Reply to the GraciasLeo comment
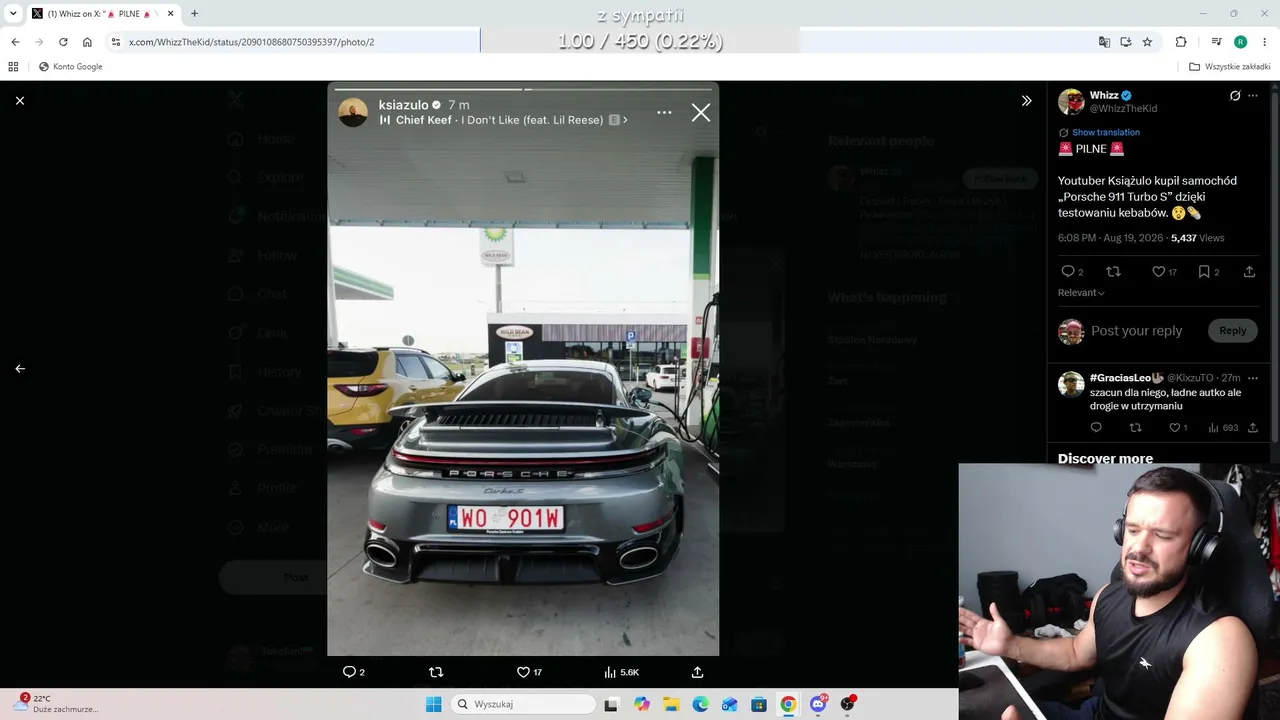Image resolution: width=1280 pixels, height=720 pixels. click(1096, 428)
